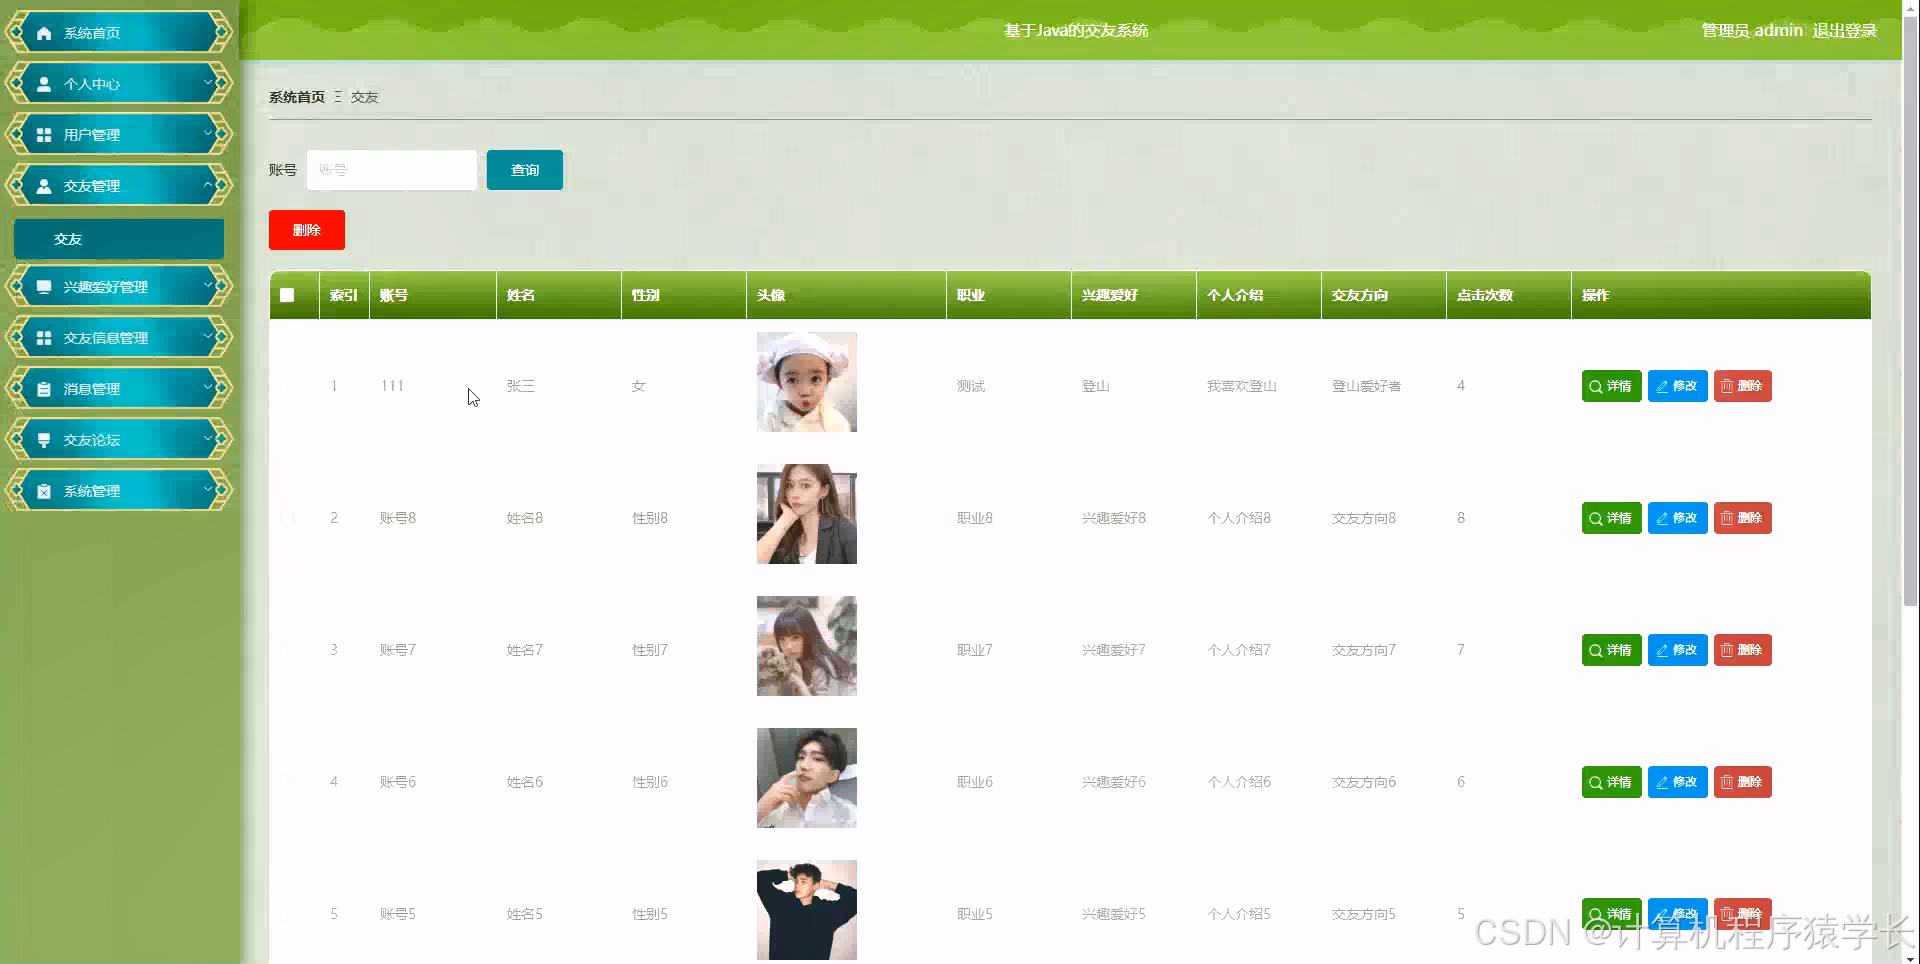Open 系统首页 in the sidebar
Viewport: 1920px width, 964px height.
point(119,32)
